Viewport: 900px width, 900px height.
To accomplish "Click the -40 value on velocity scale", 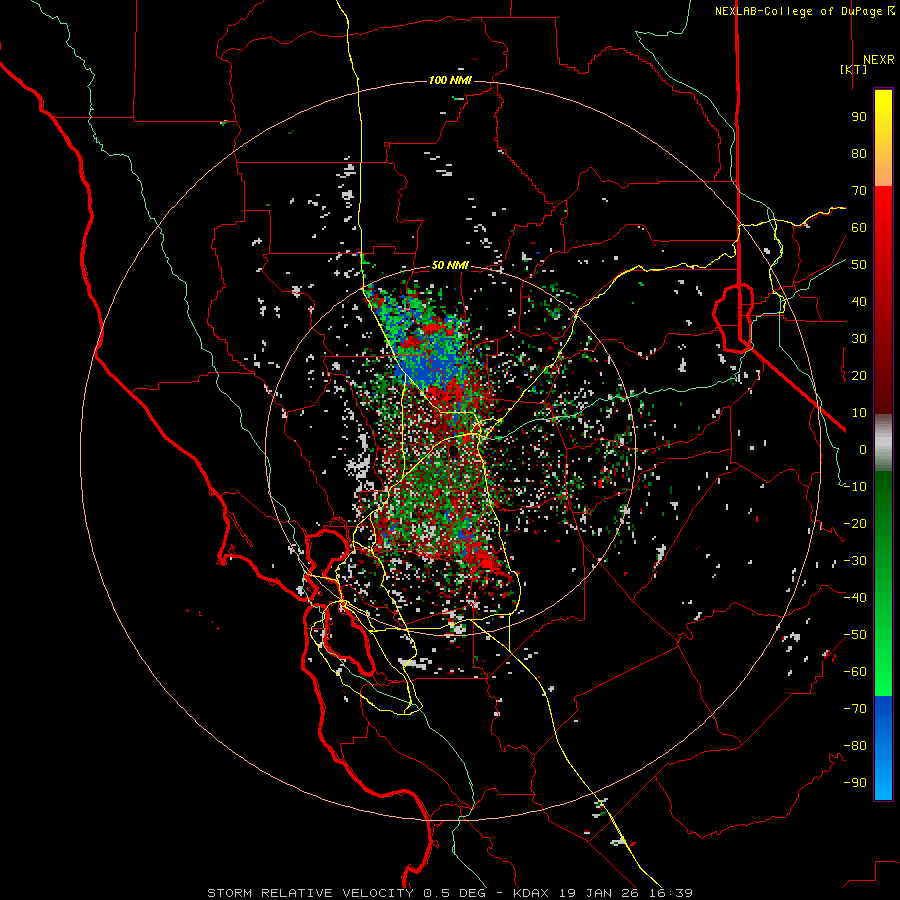I will pos(855,598).
